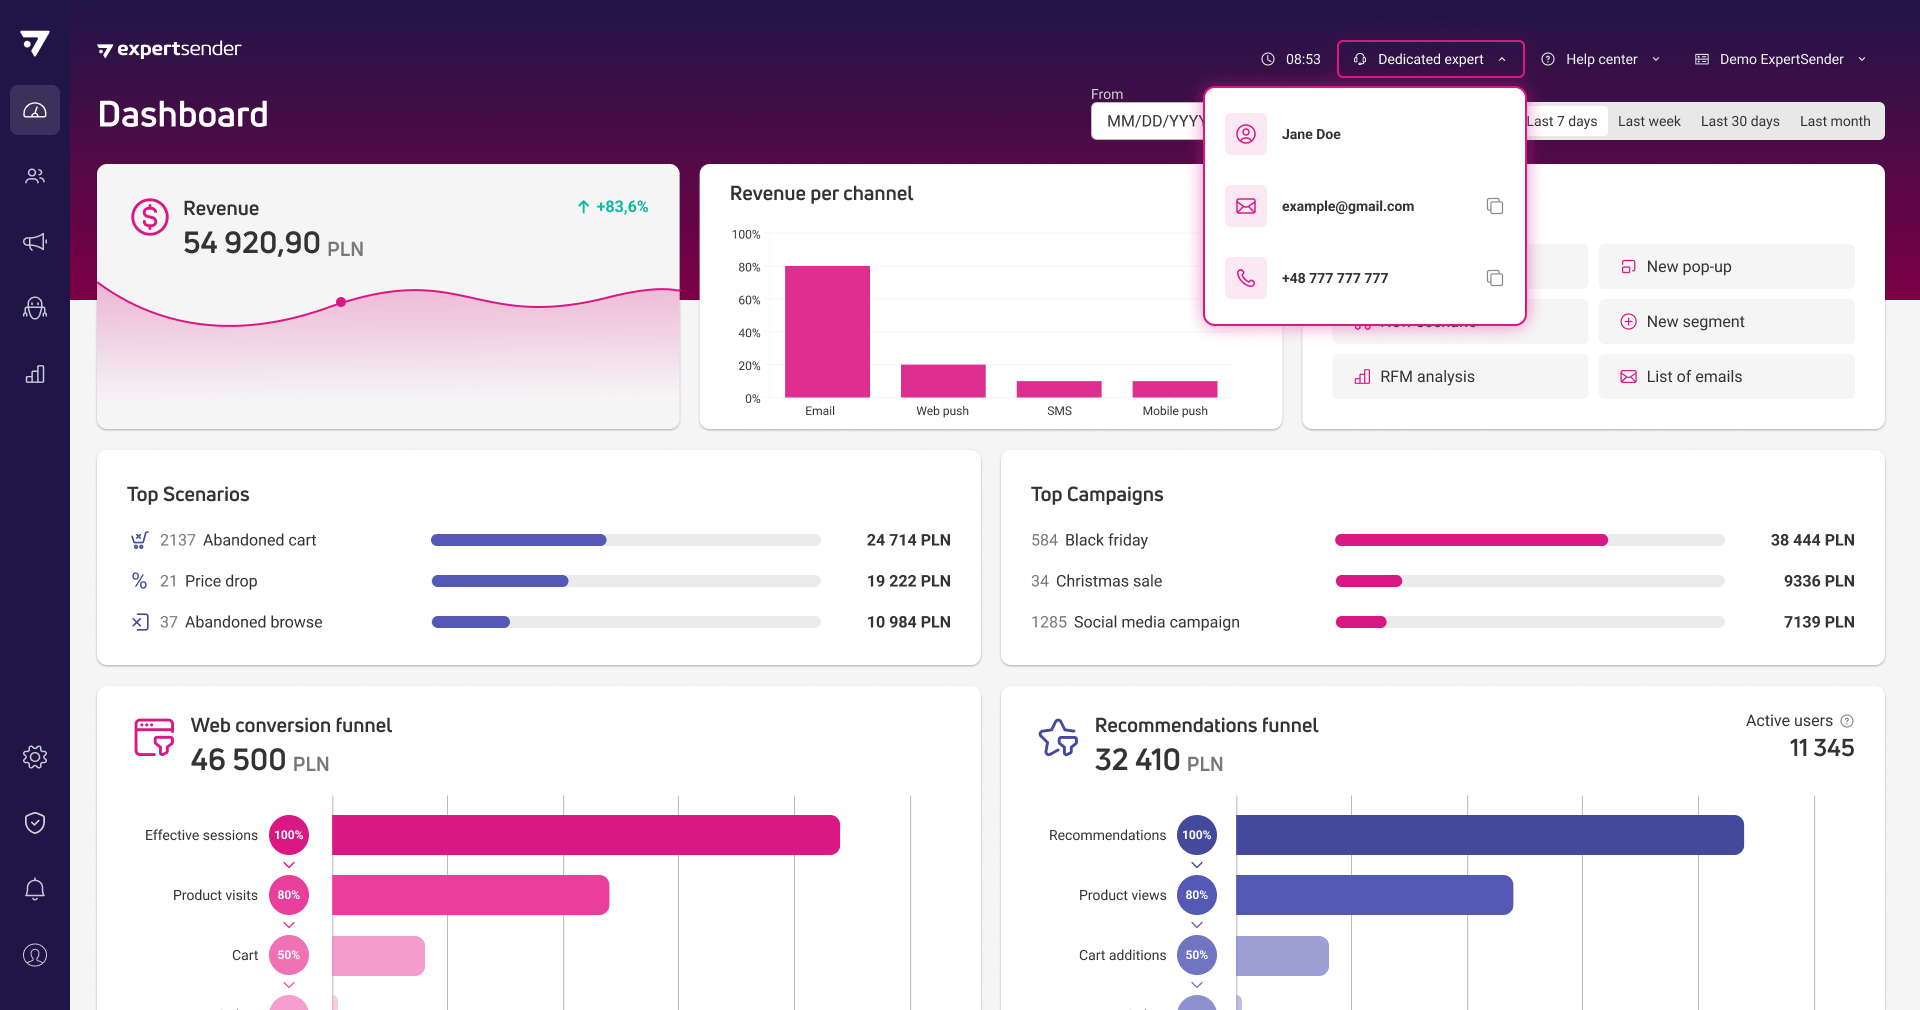Click the phone icon in expert popup
Screen dimensions: 1920x1010
click(1246, 278)
